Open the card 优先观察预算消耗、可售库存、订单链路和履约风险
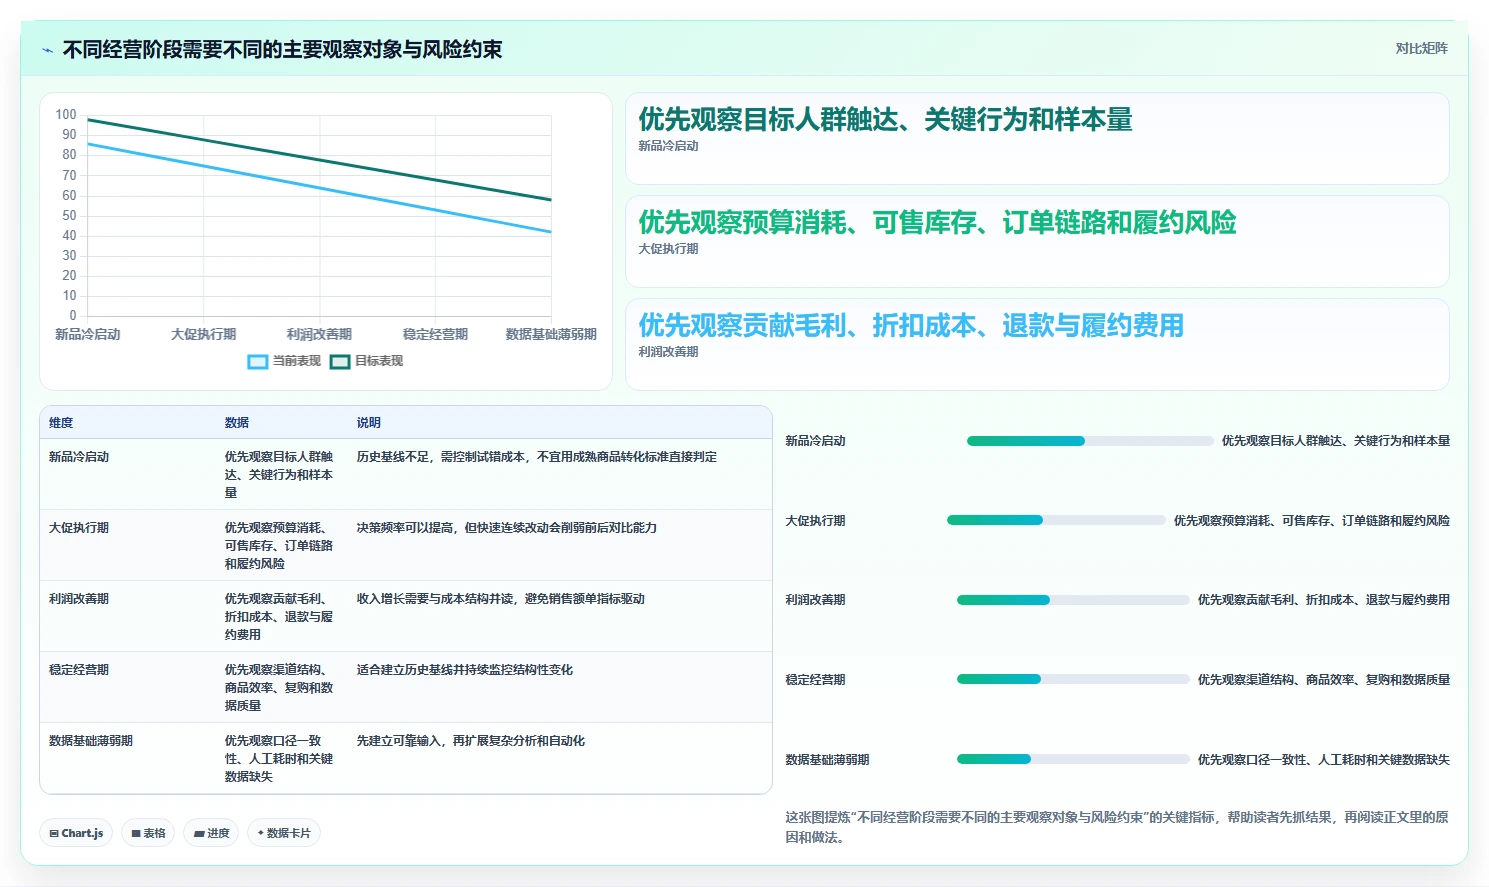The height and width of the screenshot is (887, 1489). [1037, 241]
